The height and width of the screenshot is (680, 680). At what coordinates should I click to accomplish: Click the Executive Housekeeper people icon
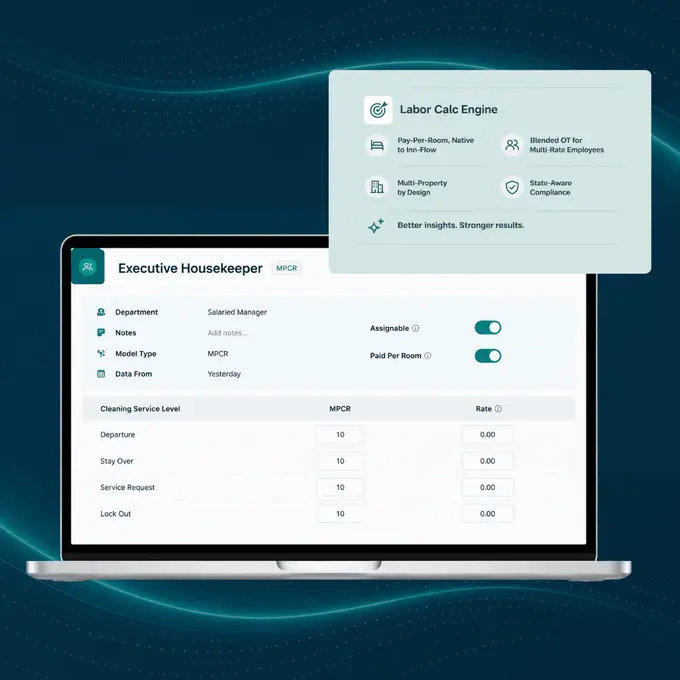(x=88, y=266)
